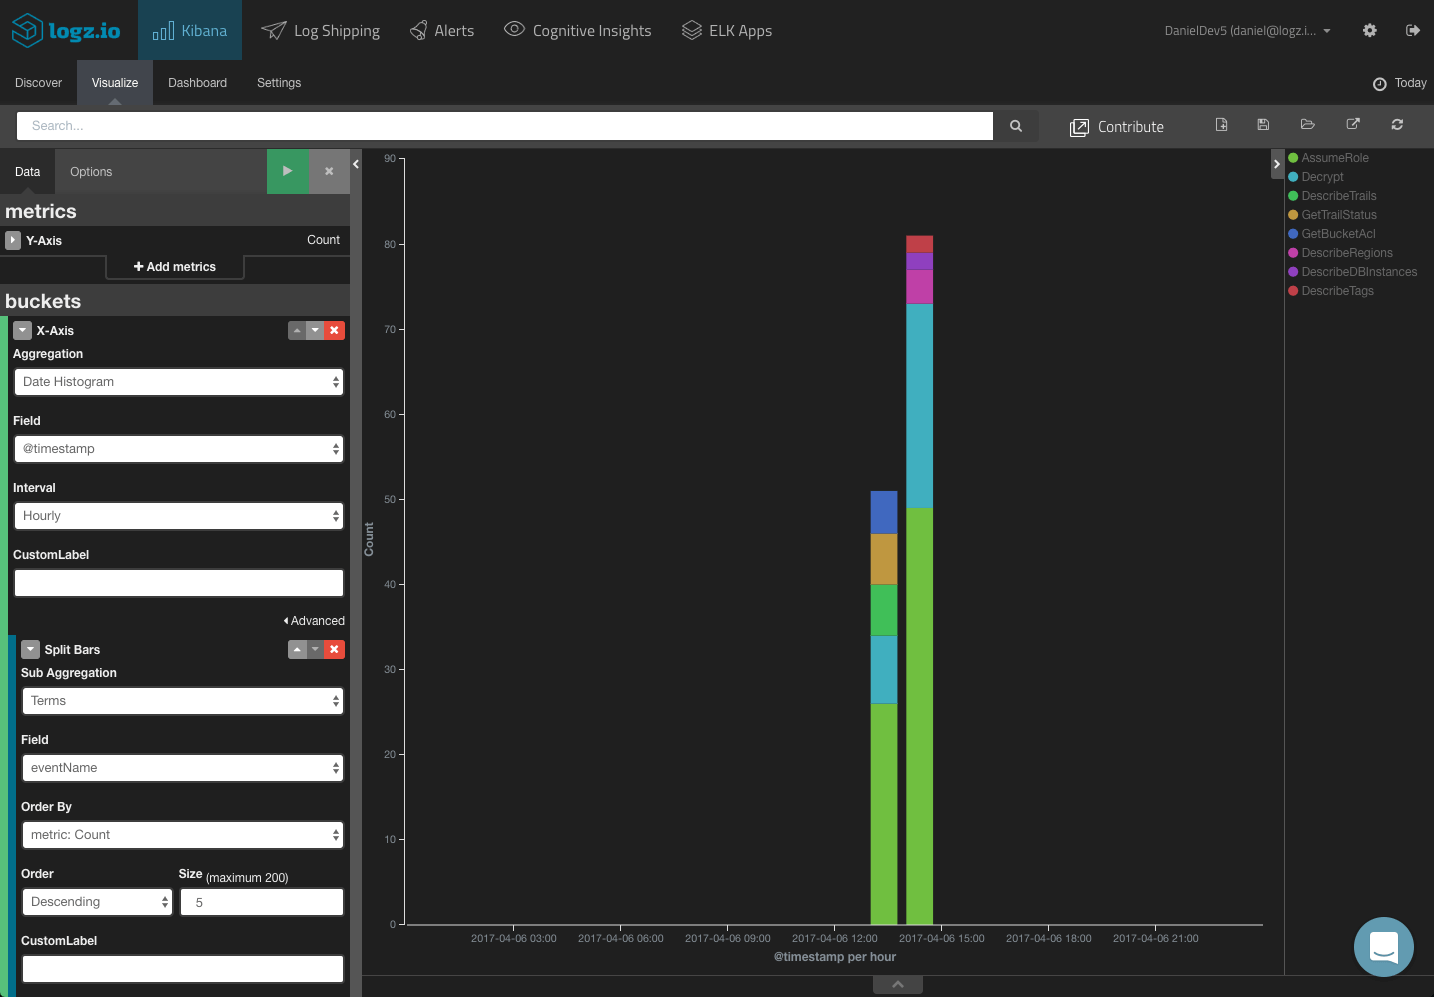
Task: Switch to the Settings tab
Action: (279, 83)
